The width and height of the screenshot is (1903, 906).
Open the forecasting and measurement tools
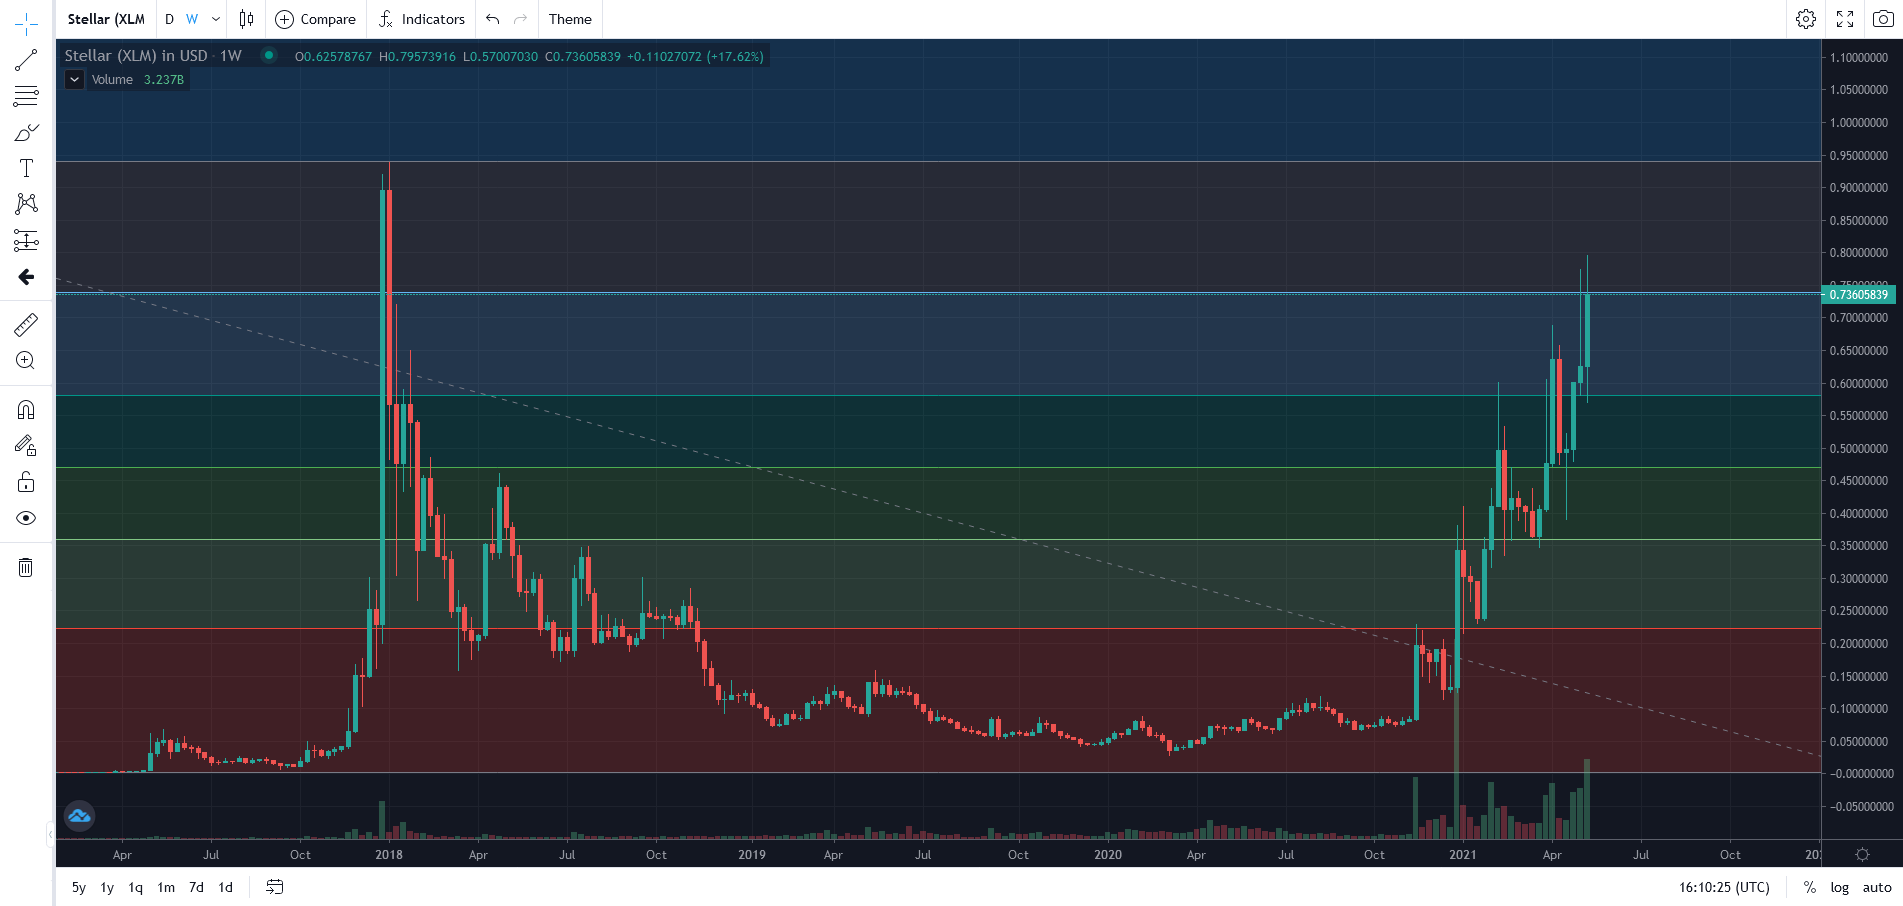pyautogui.click(x=26, y=240)
